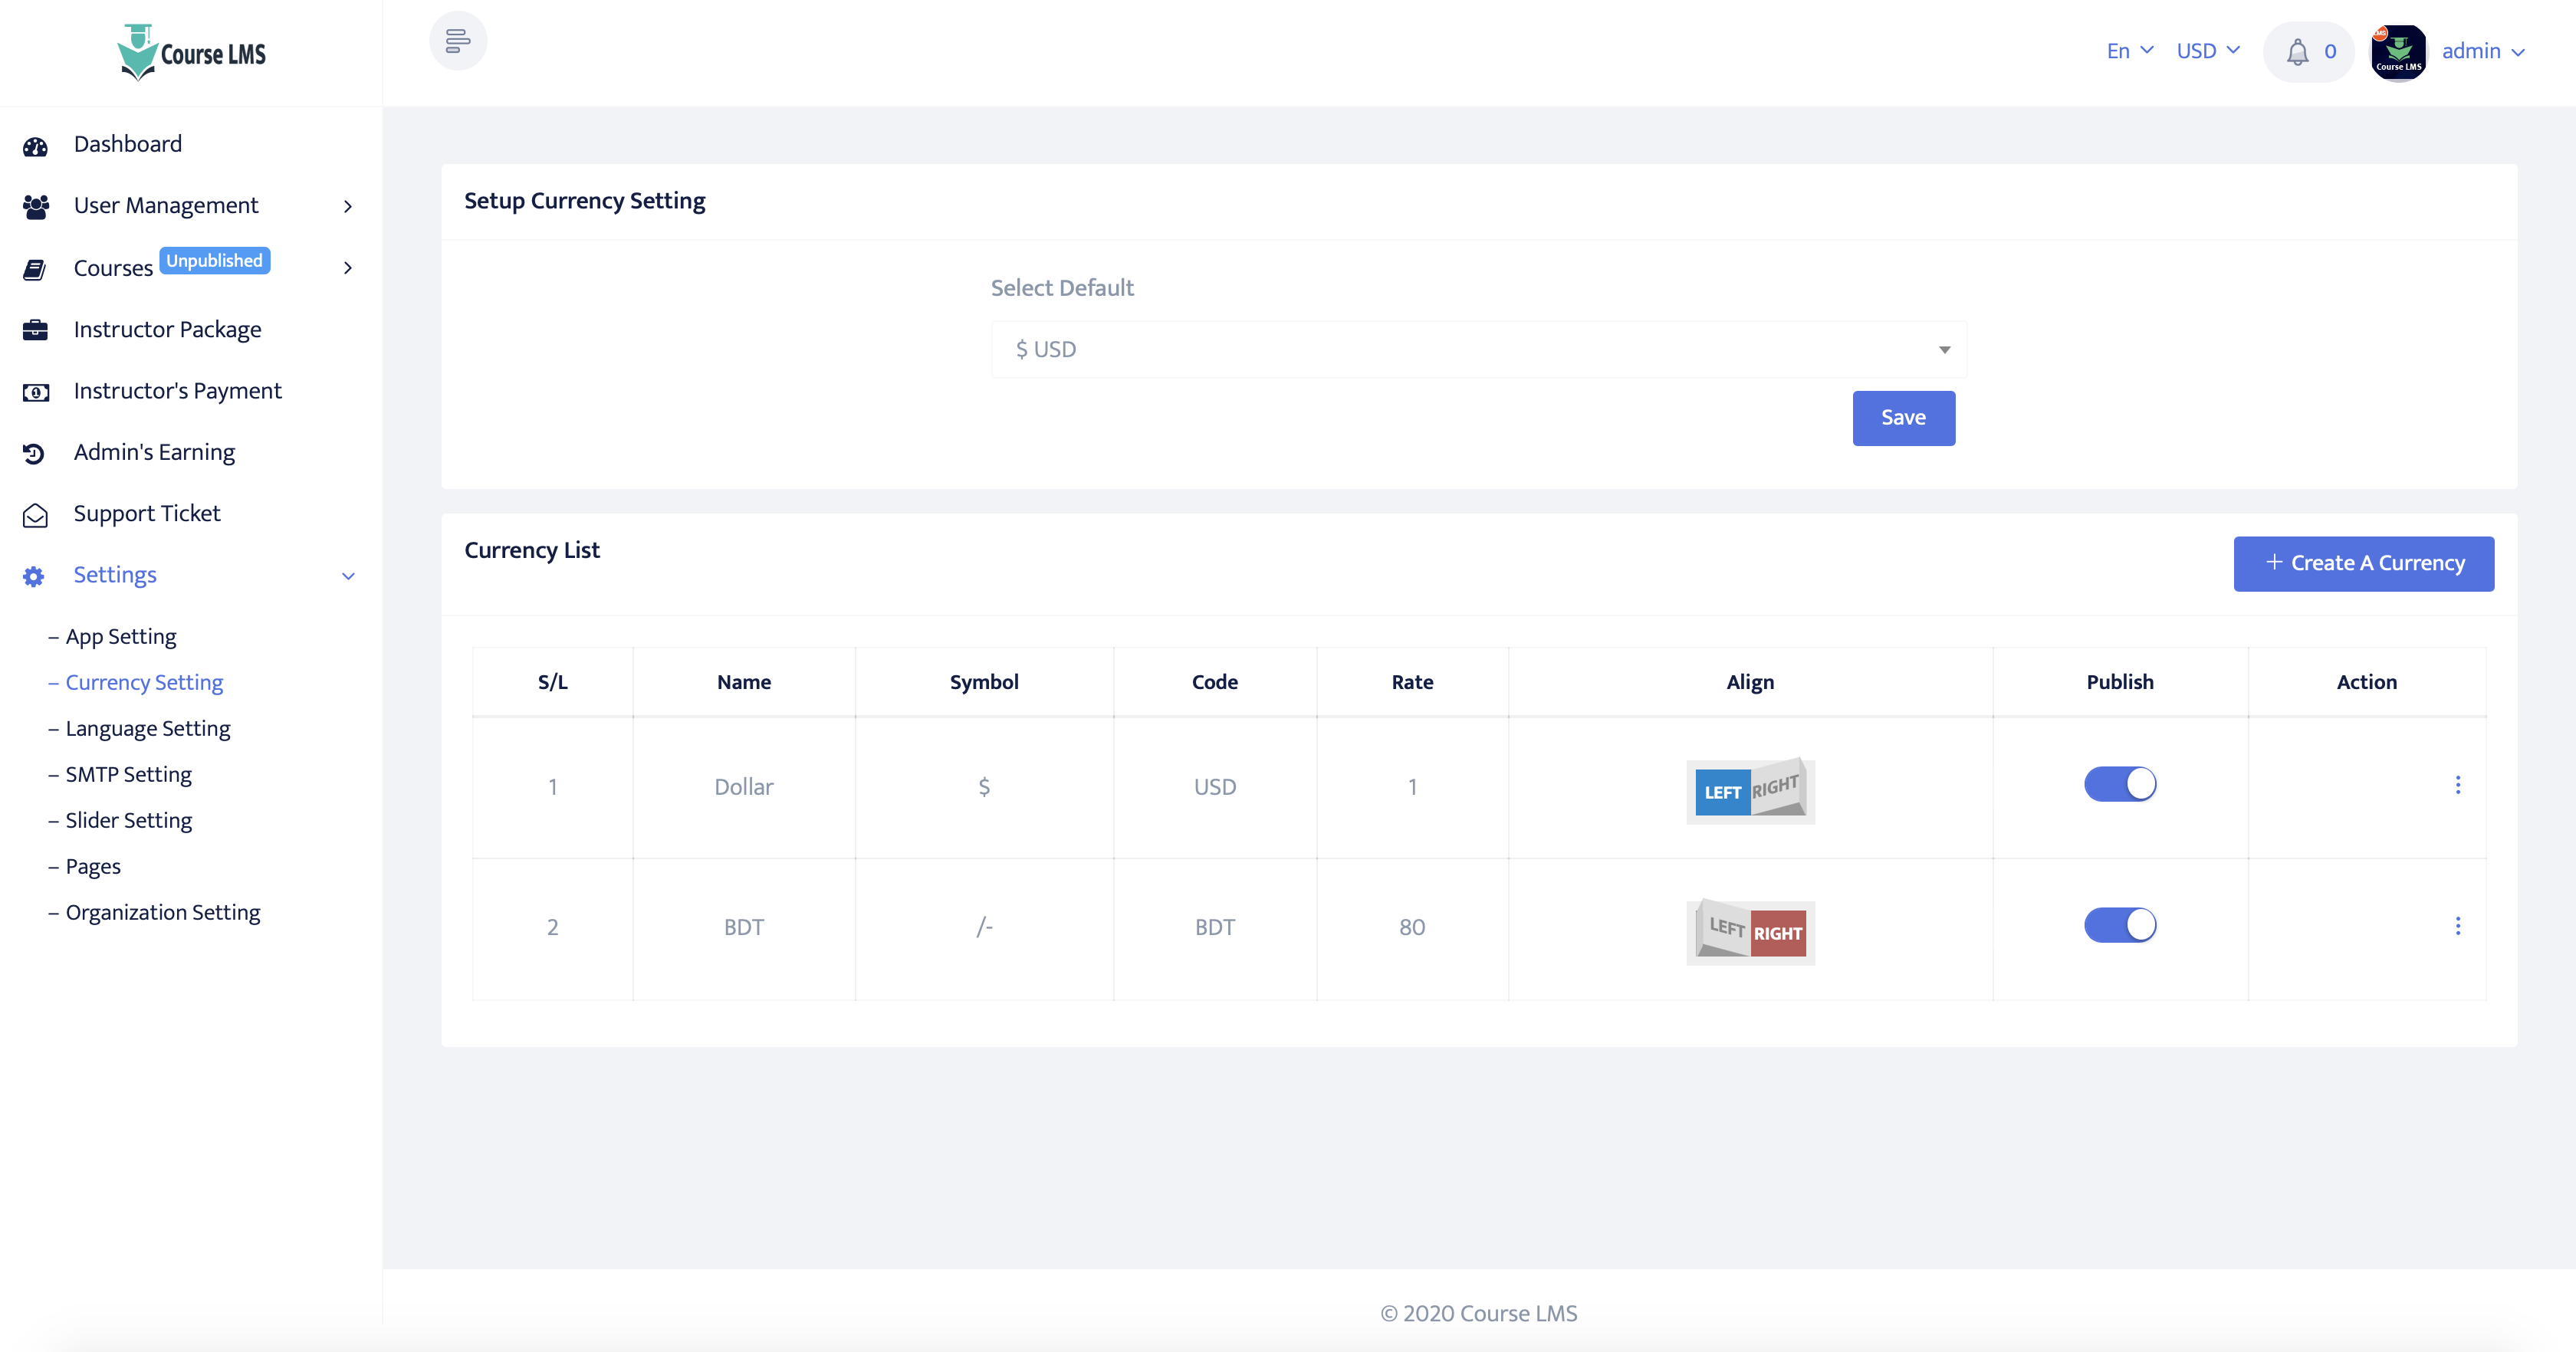Click the Save button

[1903, 418]
